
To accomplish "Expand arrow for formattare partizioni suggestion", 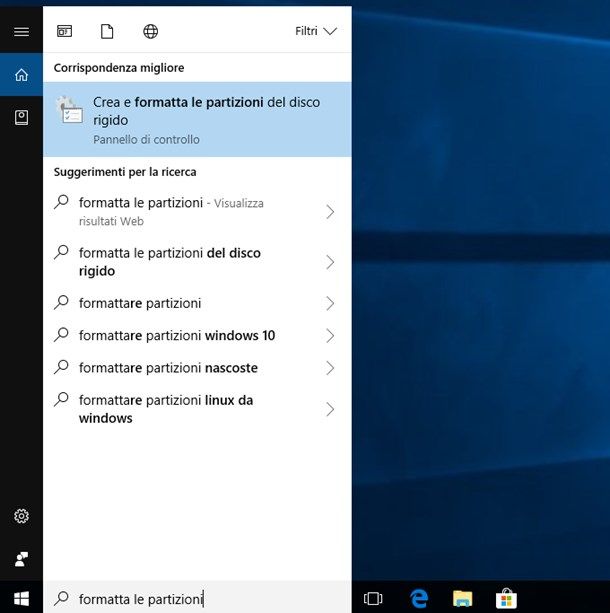I will [x=330, y=303].
